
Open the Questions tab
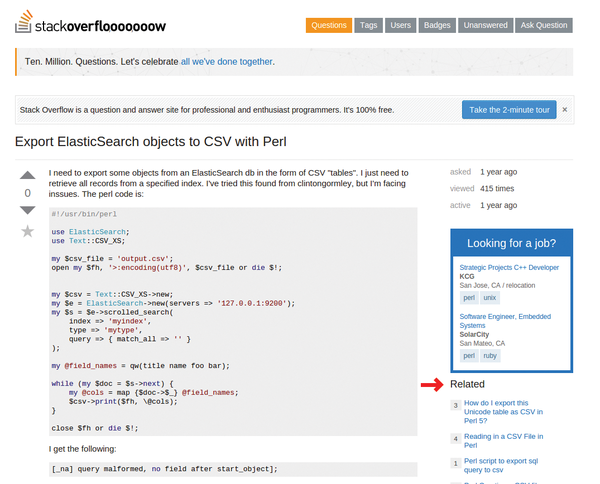(x=329, y=25)
